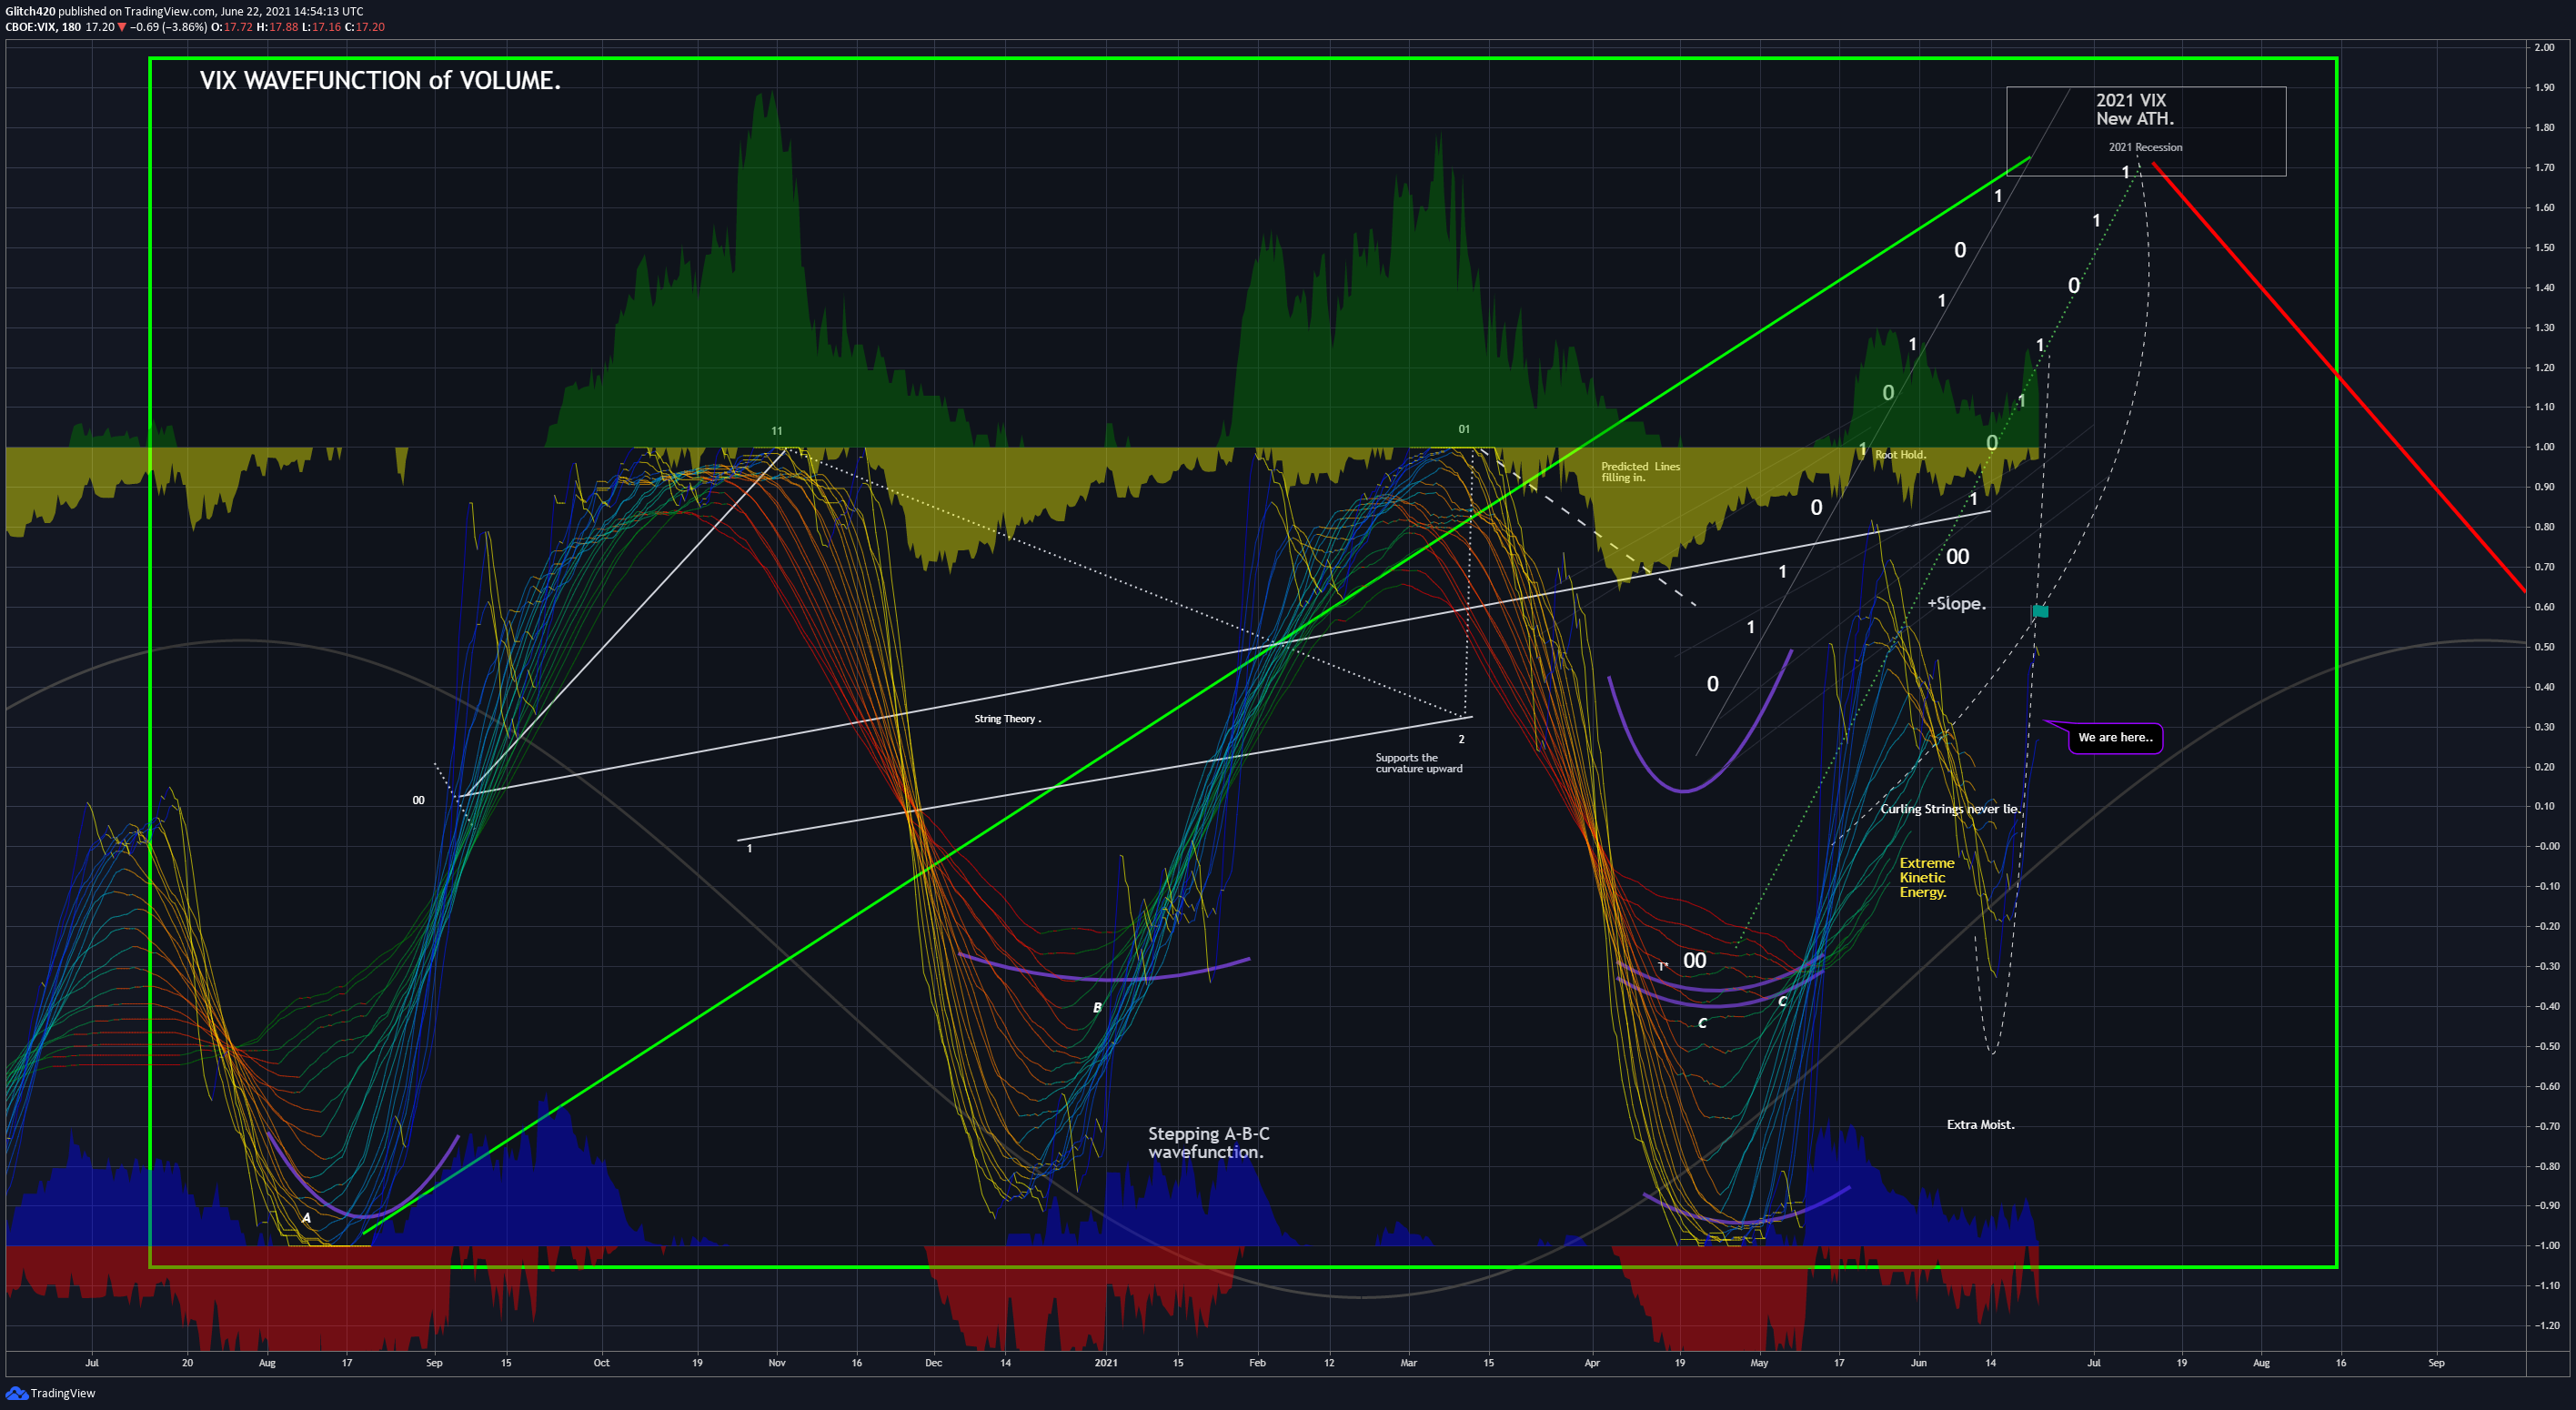
Task: Click the red change value '−0.69 (−3.86%)'
Action: [167, 27]
